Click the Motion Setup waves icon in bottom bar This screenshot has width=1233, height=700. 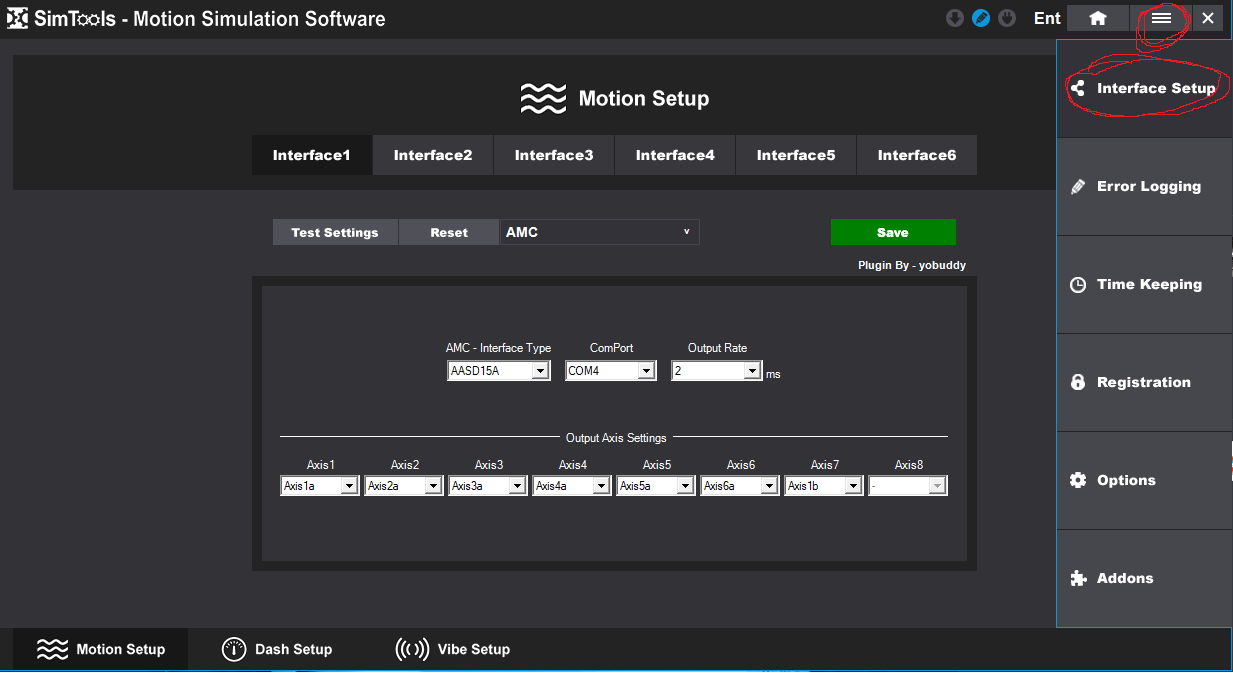tap(52, 649)
